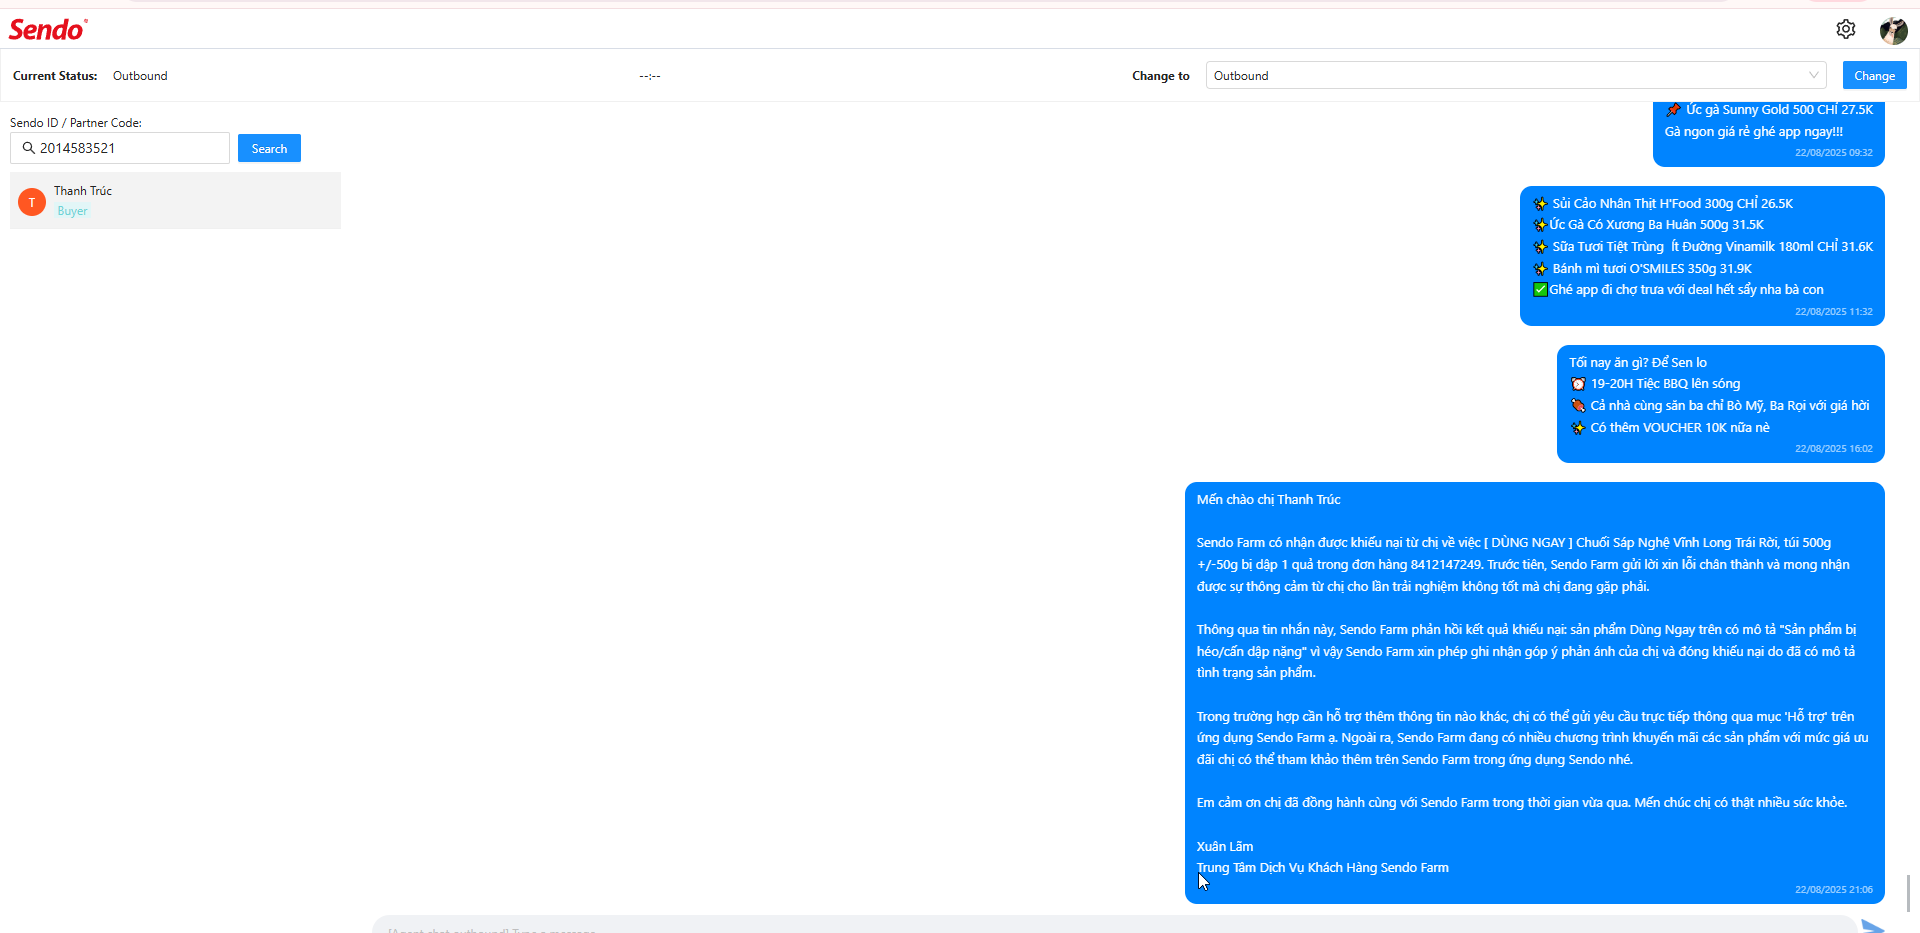The image size is (1920, 933).
Task: Click the 'Change to' label
Action: (x=1160, y=76)
